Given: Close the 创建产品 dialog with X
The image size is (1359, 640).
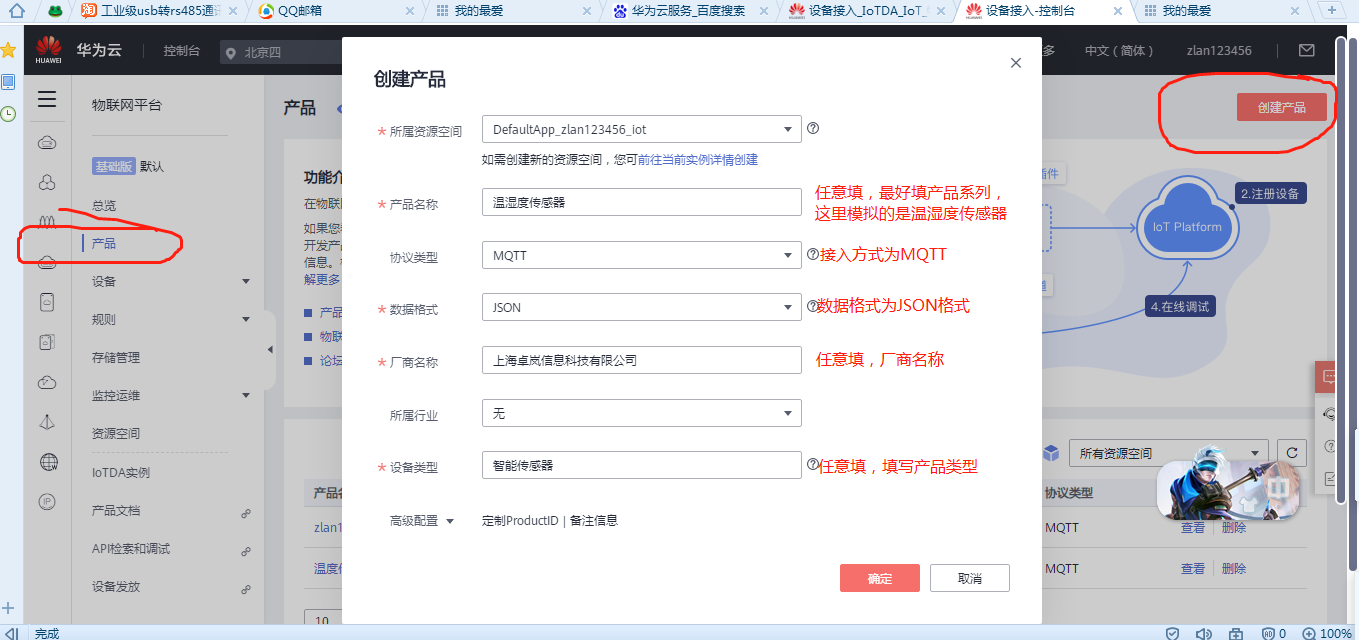Looking at the screenshot, I should click(1015, 63).
